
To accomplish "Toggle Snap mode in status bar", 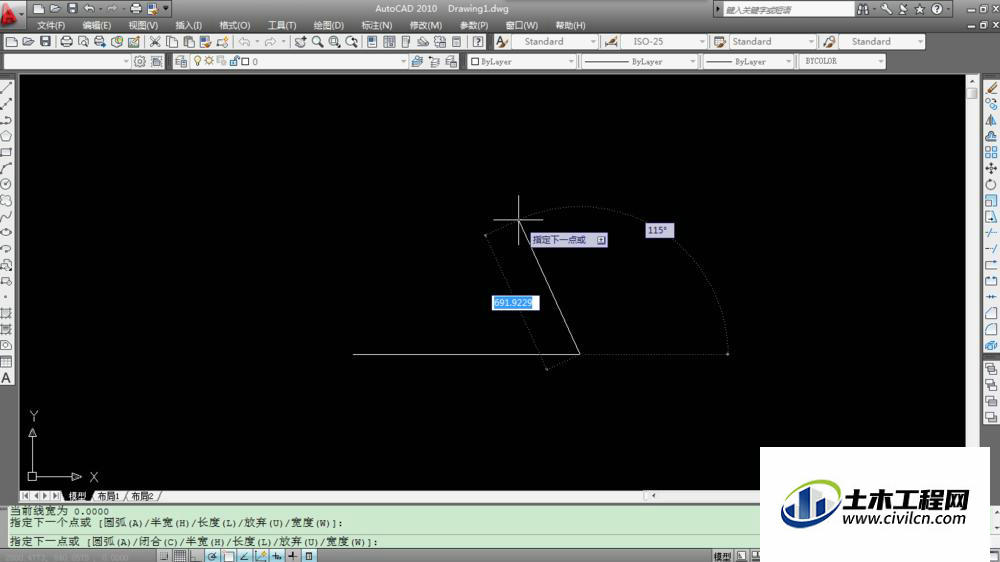I will [165, 556].
